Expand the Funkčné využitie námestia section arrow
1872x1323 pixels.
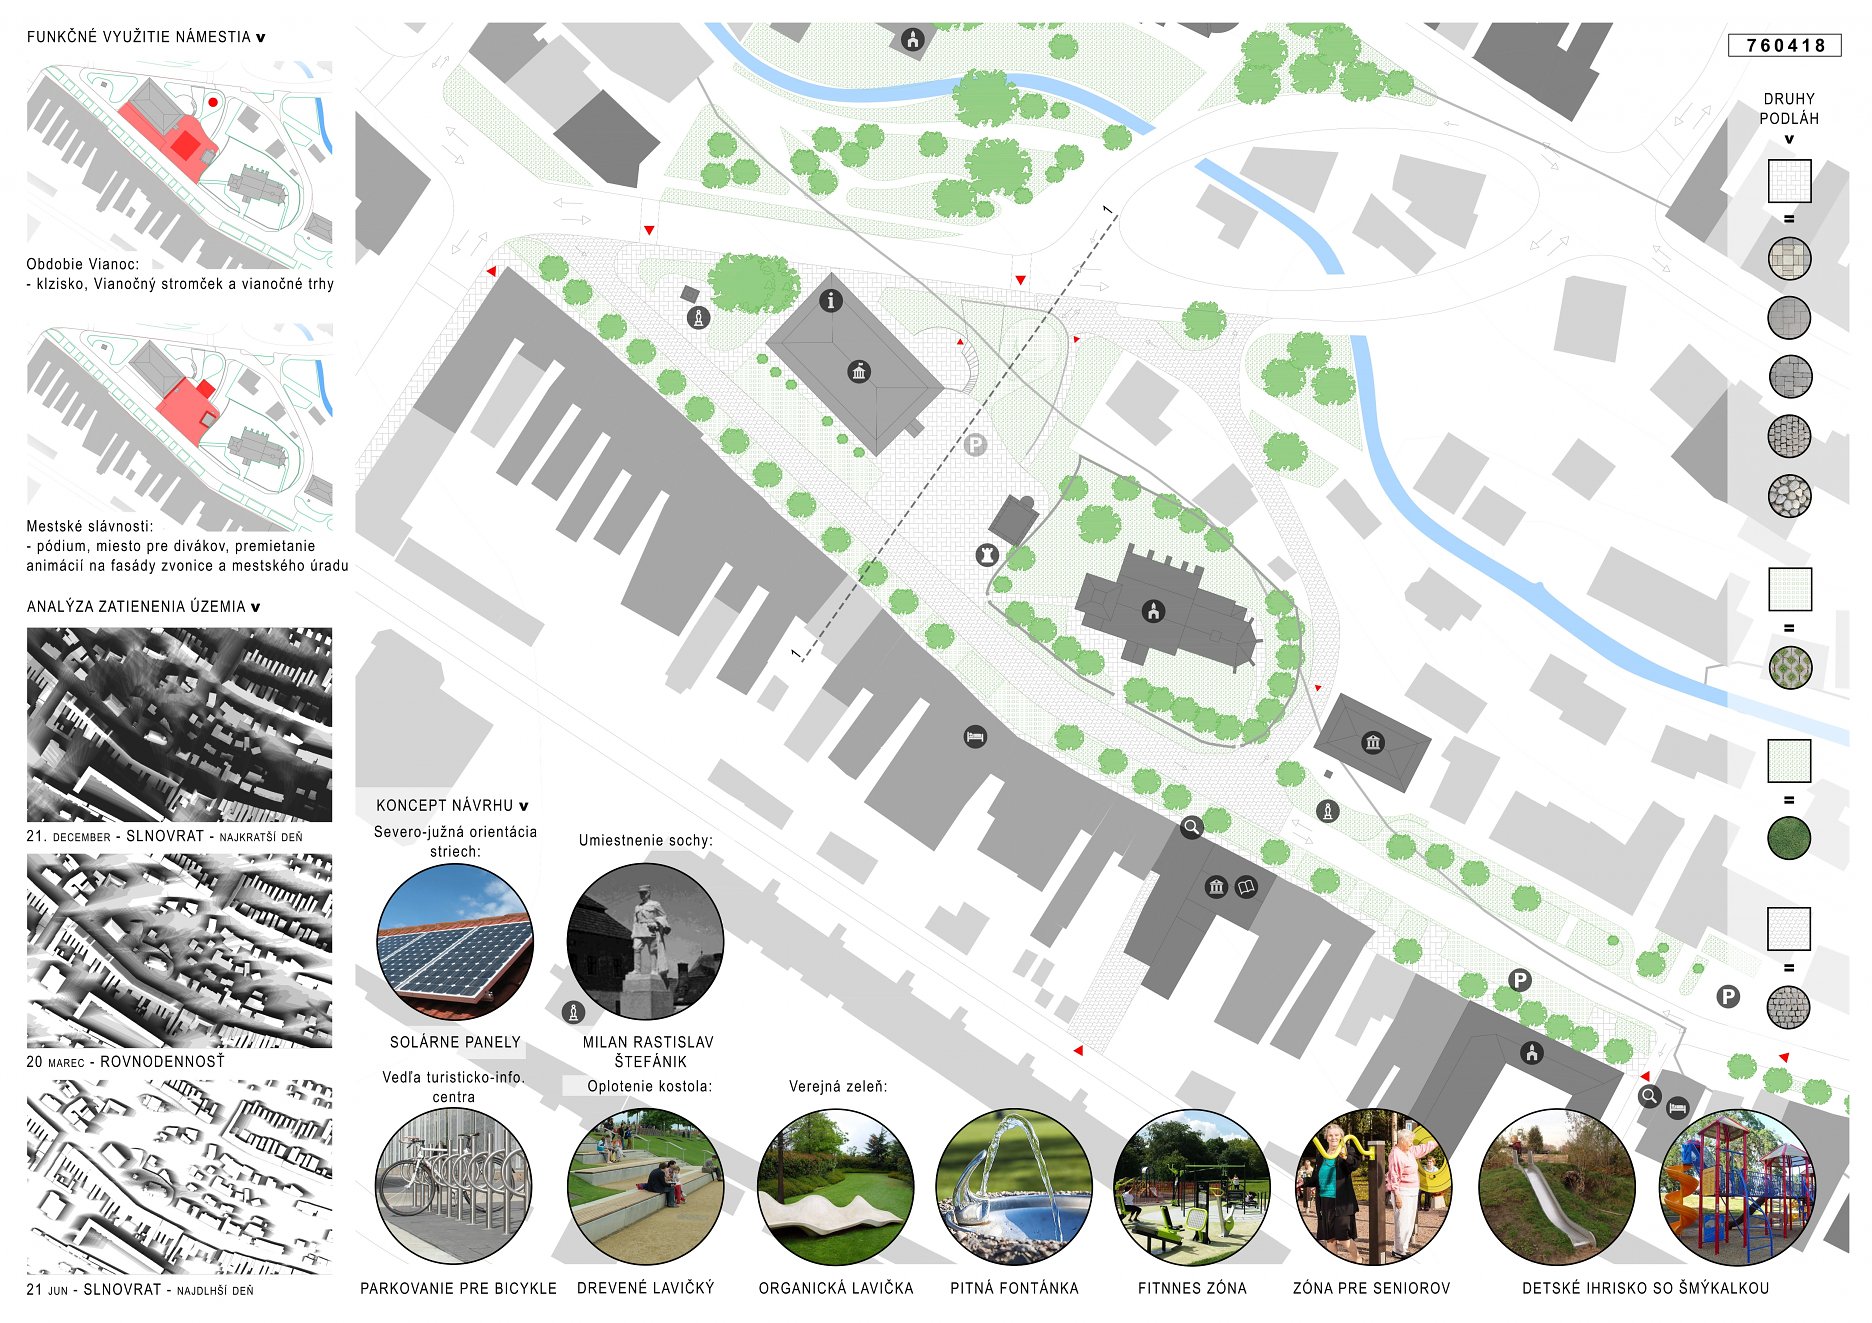point(261,38)
